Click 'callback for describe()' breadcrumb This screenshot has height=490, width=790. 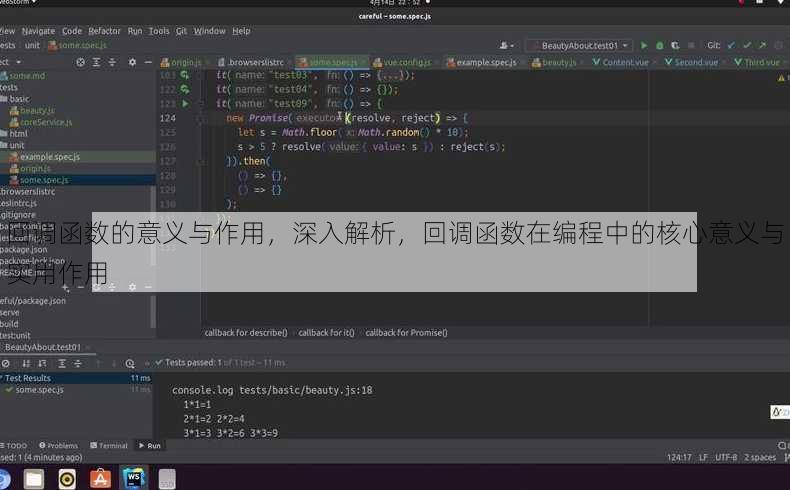point(246,333)
